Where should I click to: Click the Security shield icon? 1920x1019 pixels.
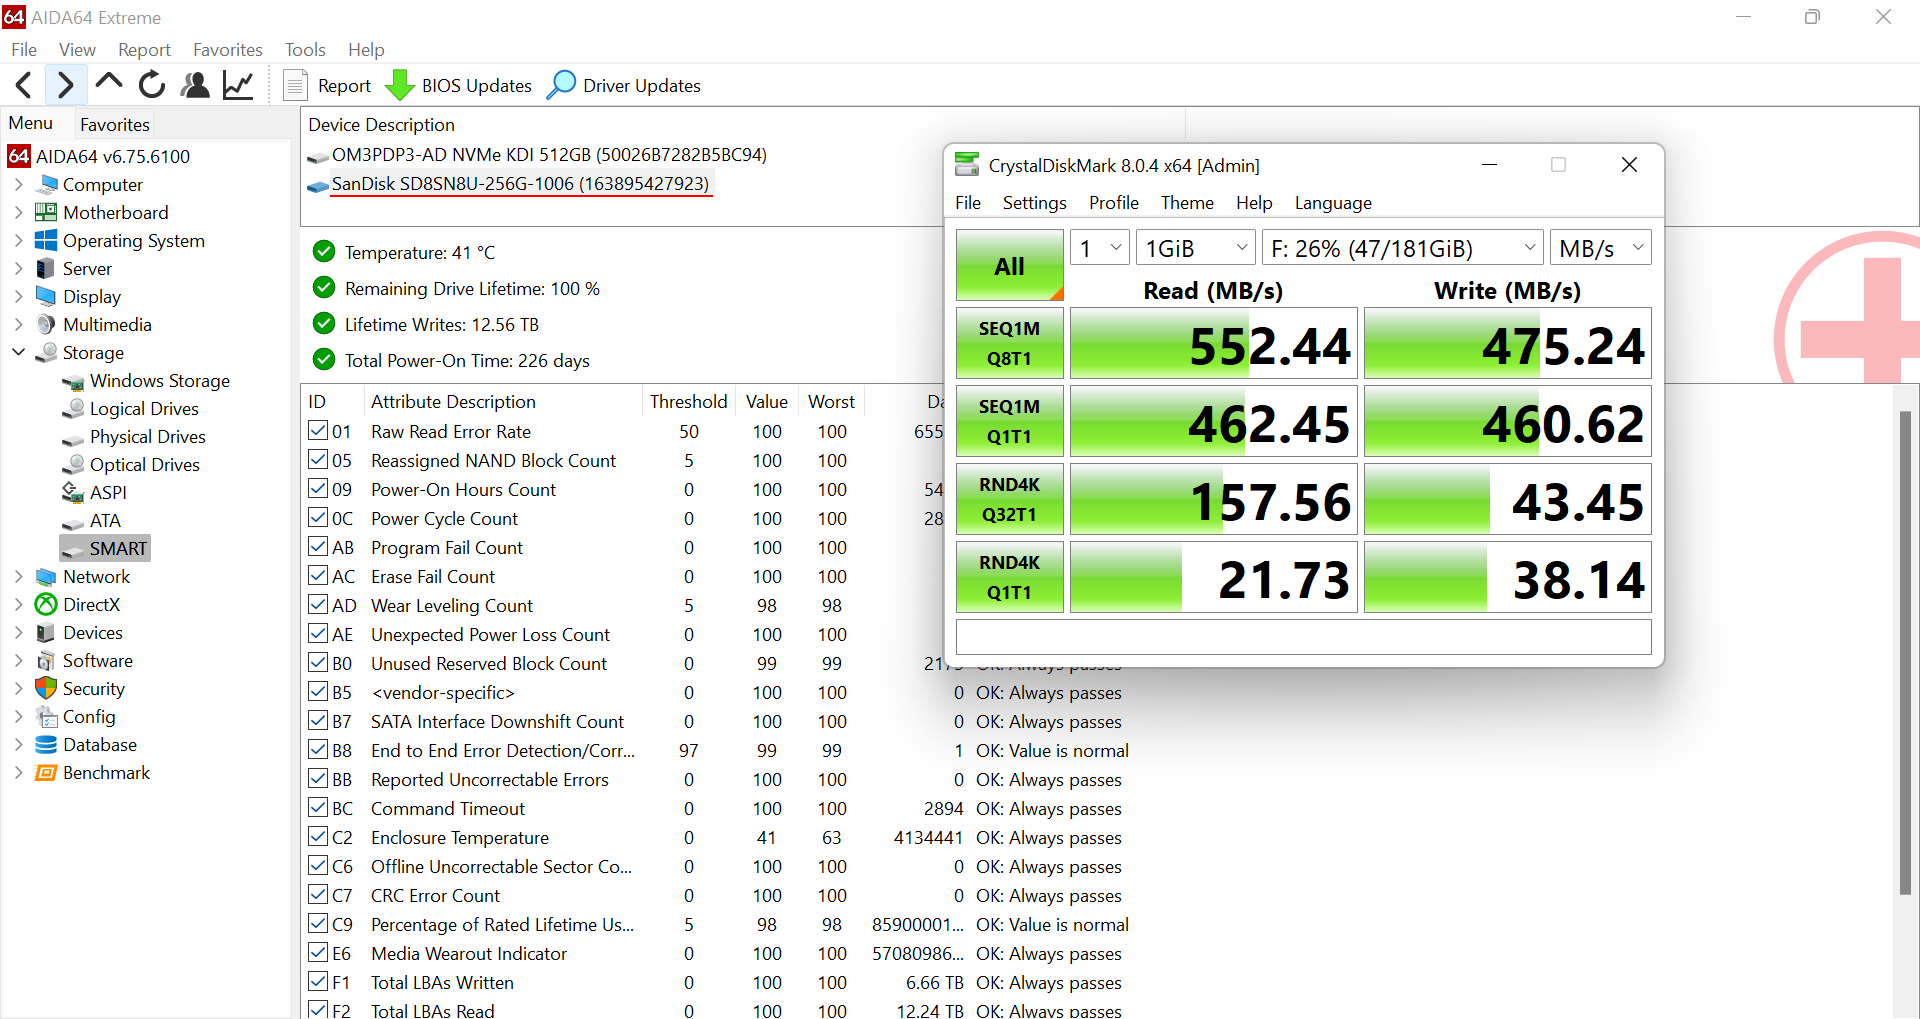tap(46, 689)
